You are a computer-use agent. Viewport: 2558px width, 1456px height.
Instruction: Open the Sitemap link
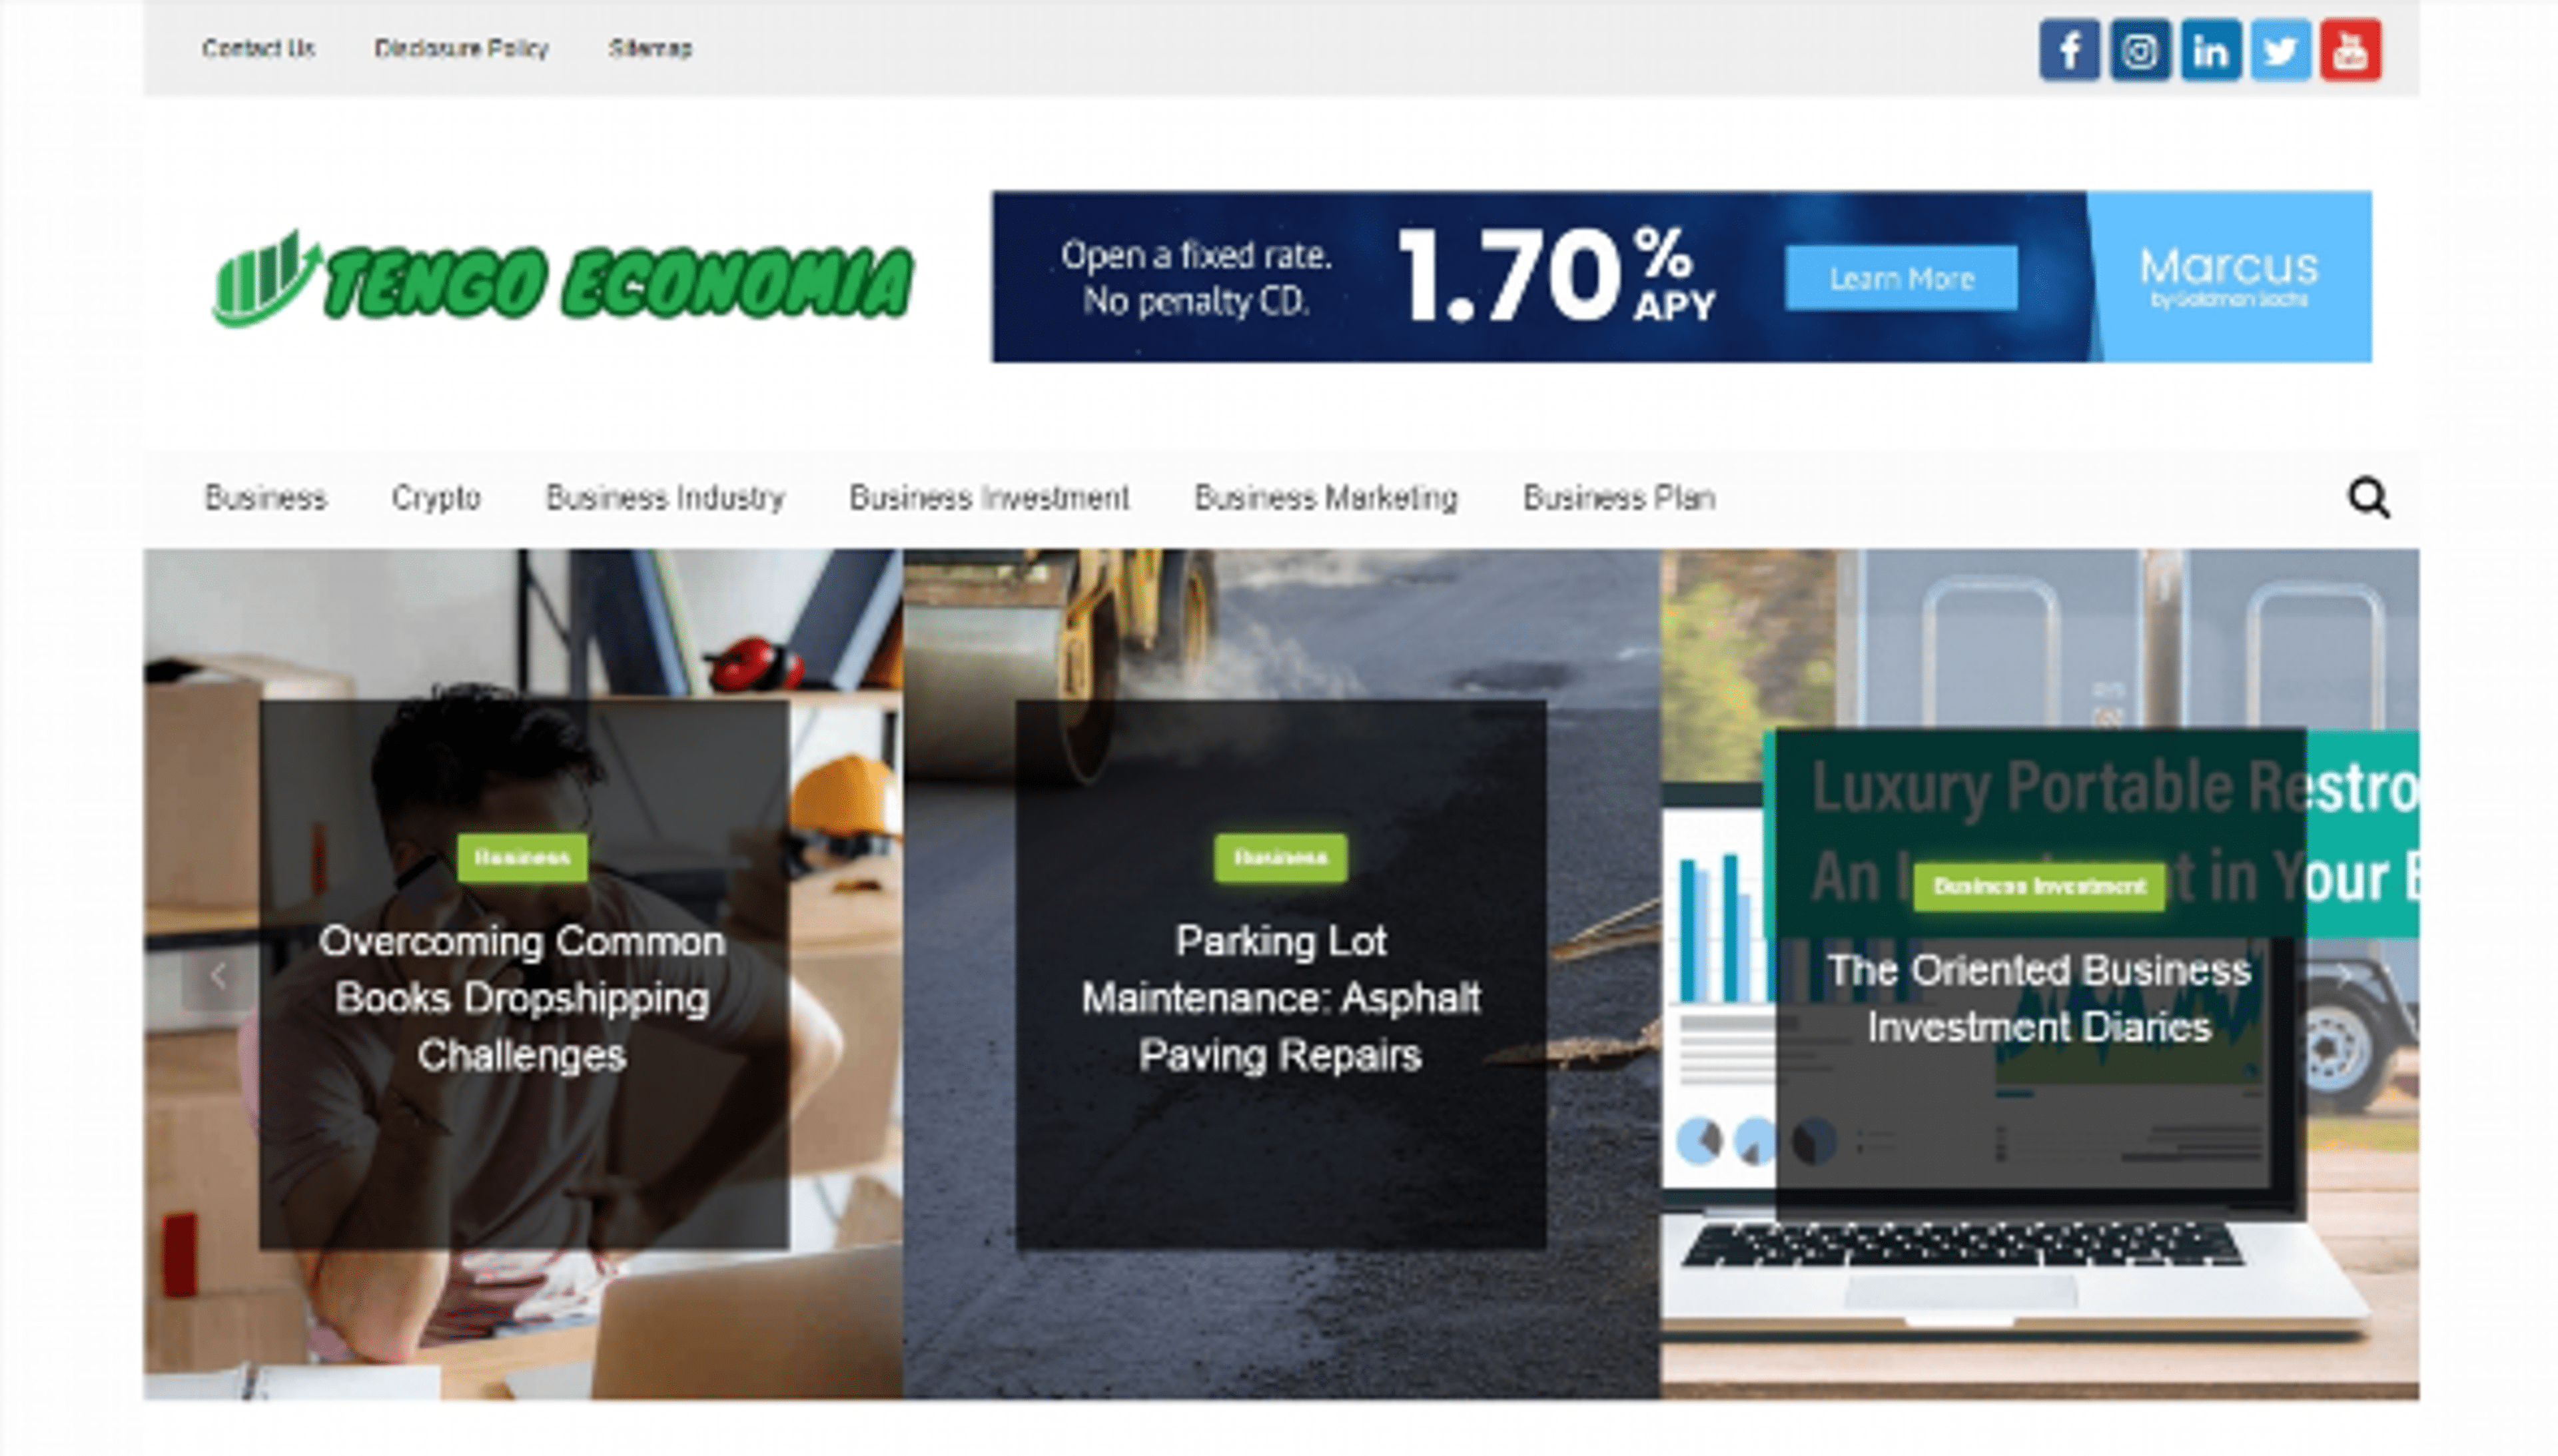(x=650, y=48)
